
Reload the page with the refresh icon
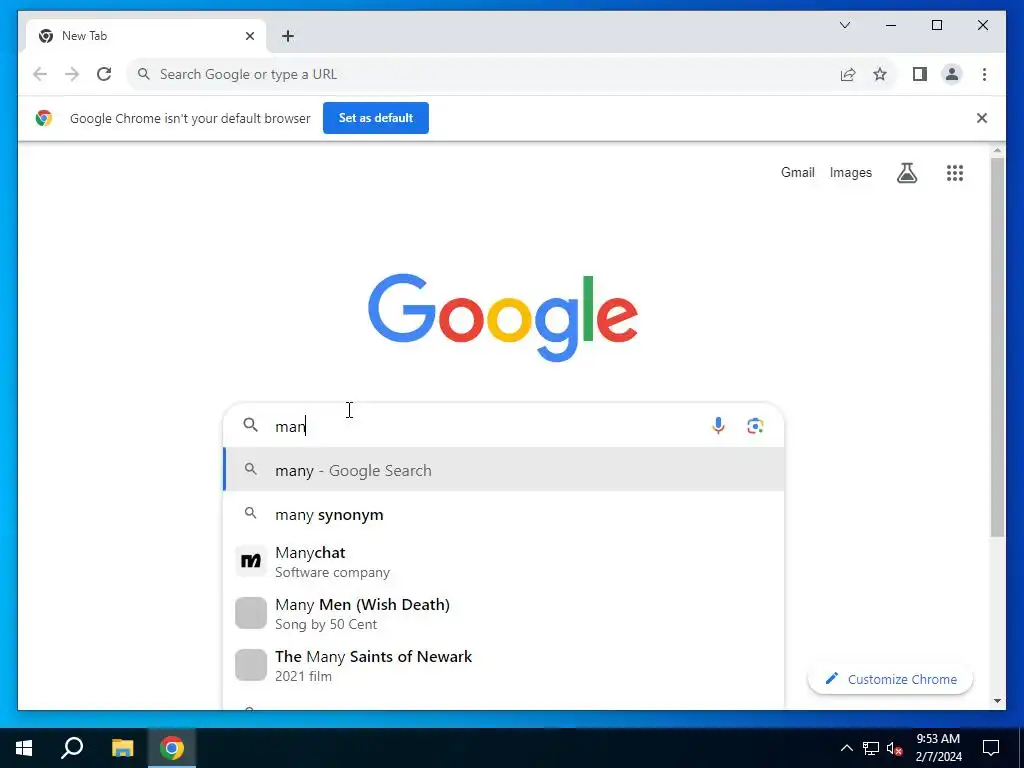(104, 74)
